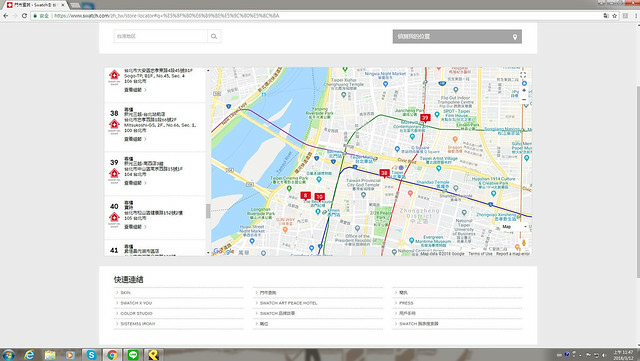The height and width of the screenshot is (361, 640).
Task: Select the Swatch store locator browser tab
Action: point(36,5)
